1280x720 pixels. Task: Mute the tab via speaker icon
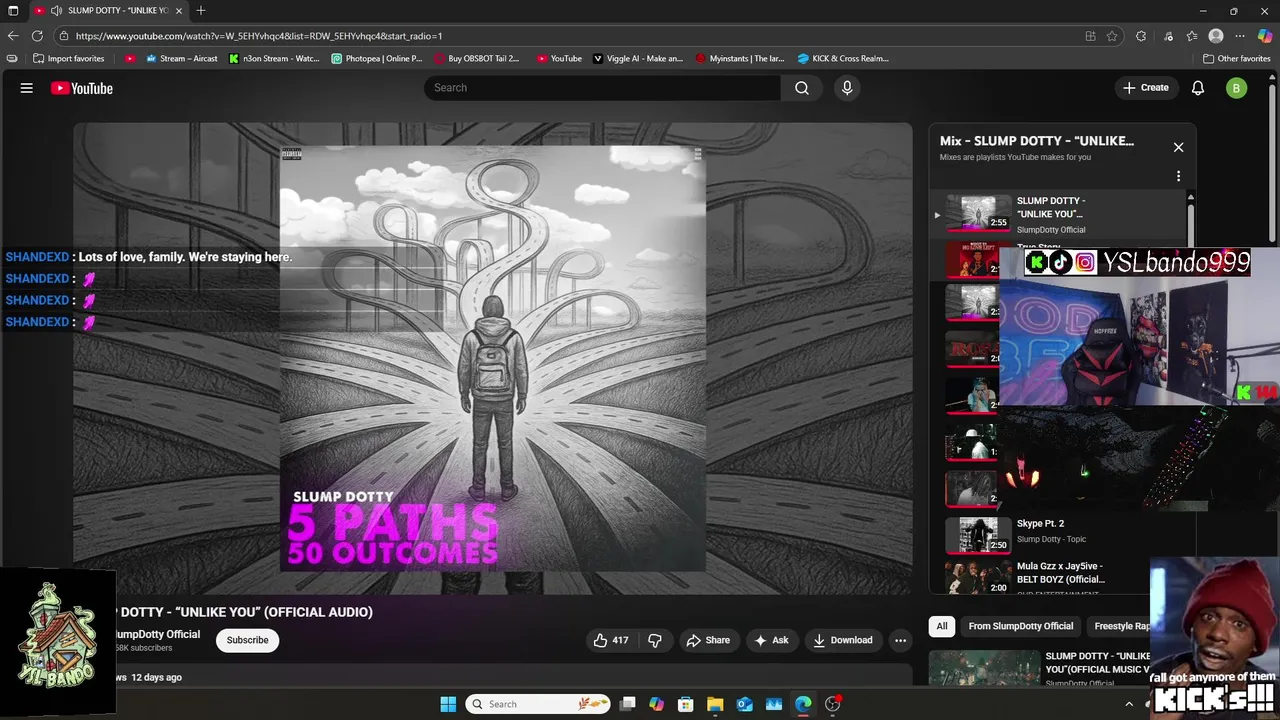tap(56, 10)
